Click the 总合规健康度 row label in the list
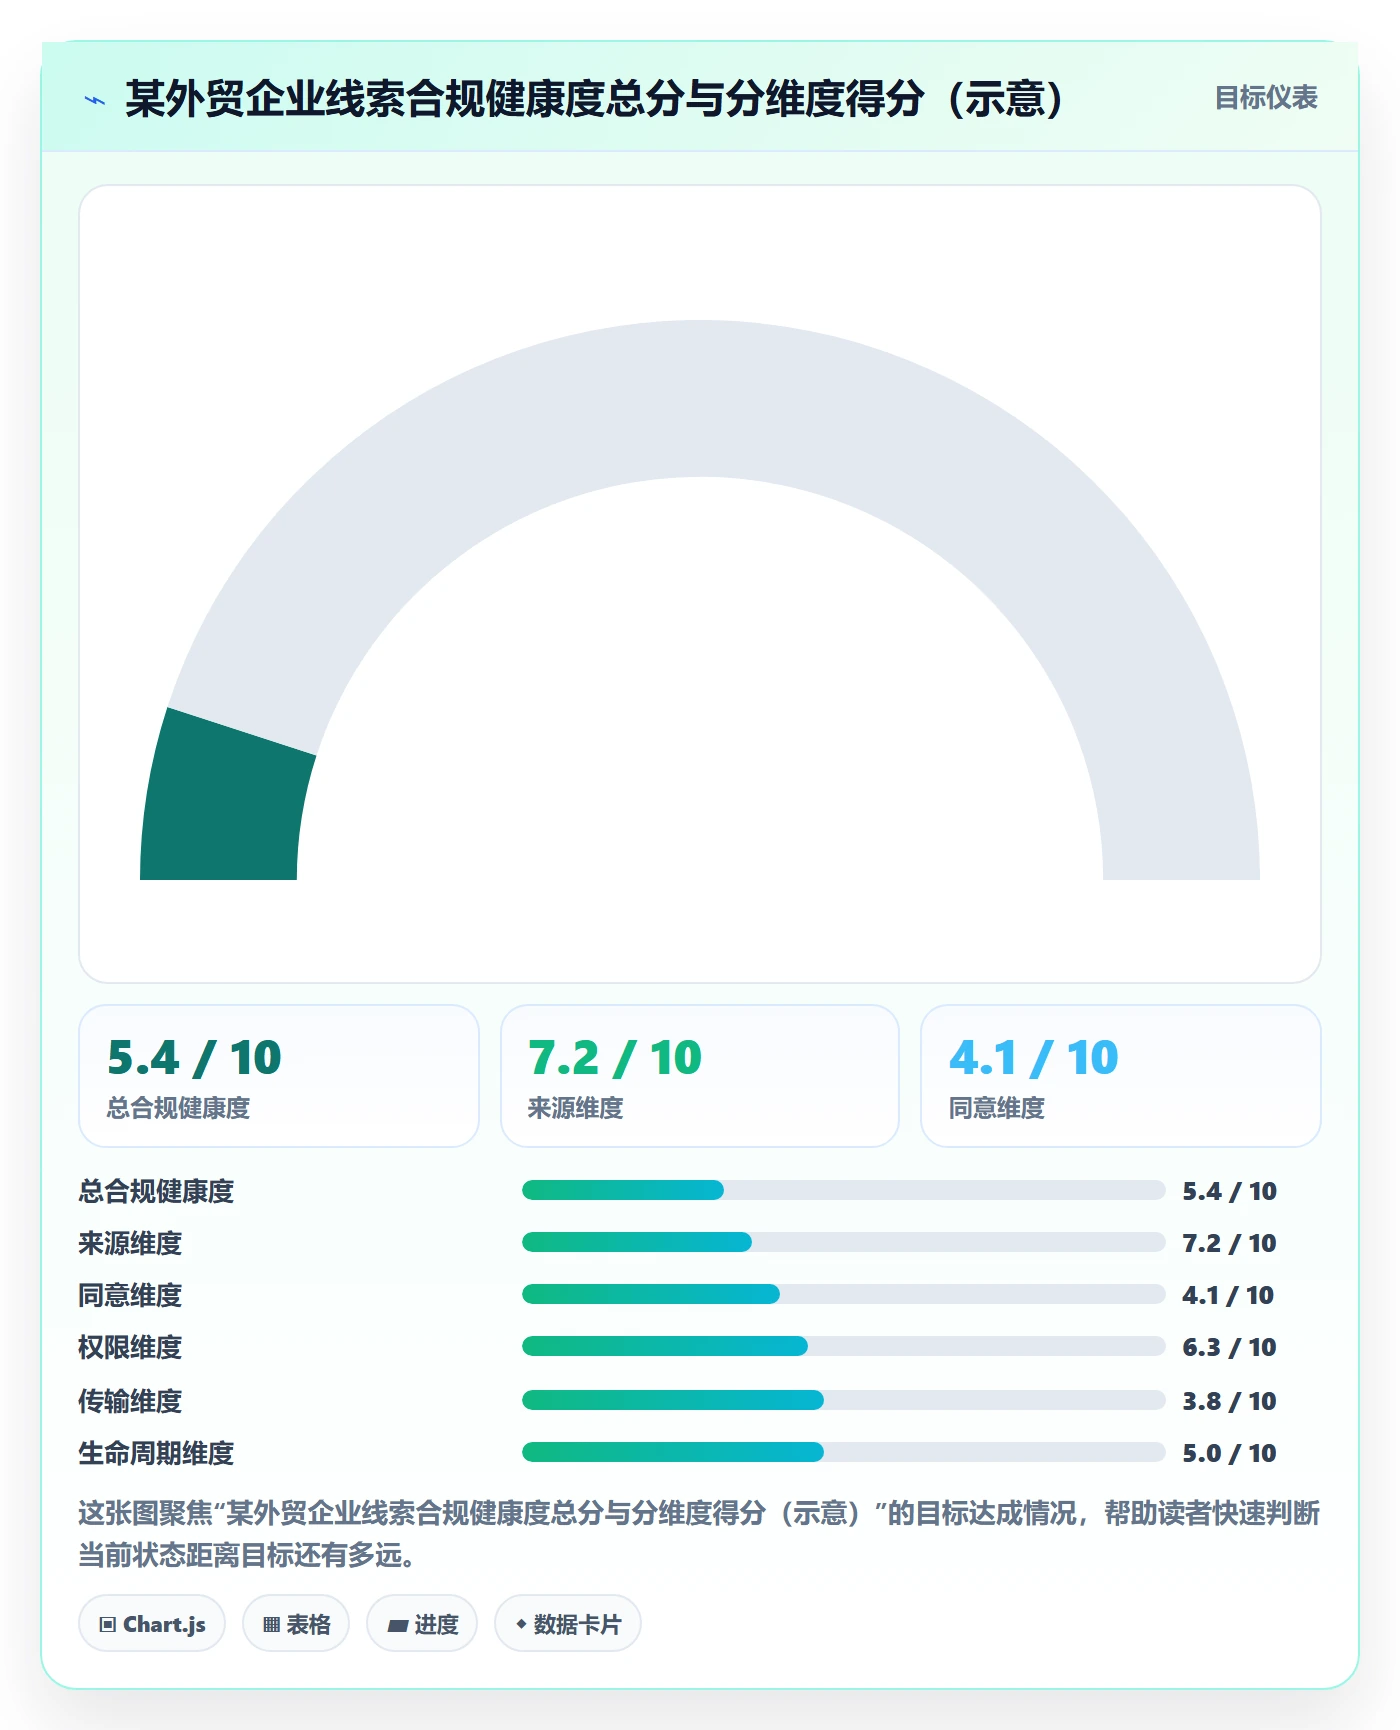This screenshot has height=1730, width=1400. [156, 1191]
